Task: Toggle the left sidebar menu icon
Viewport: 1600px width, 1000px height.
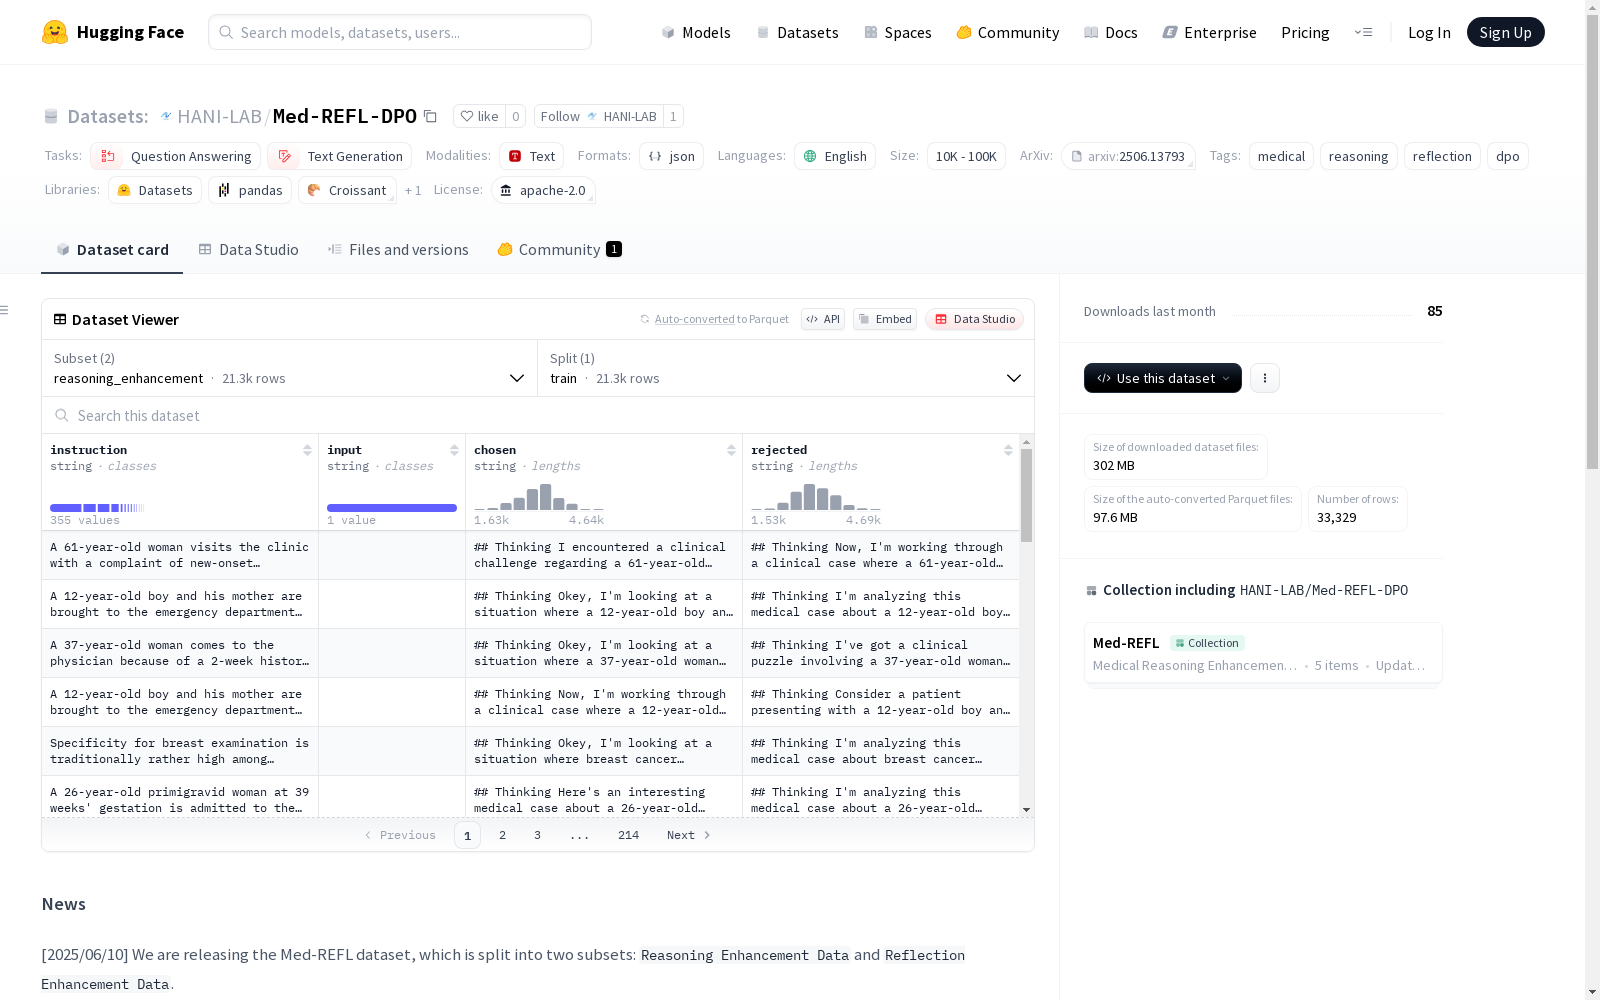Action: tap(4, 310)
